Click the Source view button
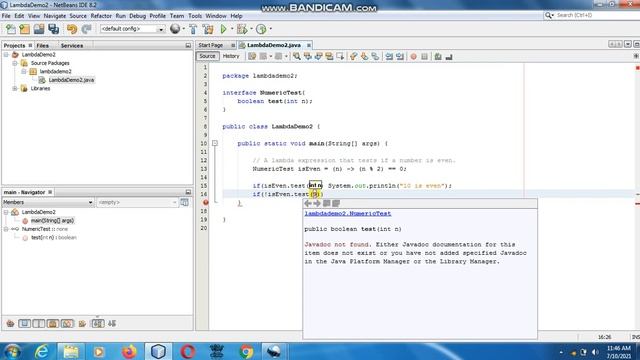640x360 pixels. 207,56
